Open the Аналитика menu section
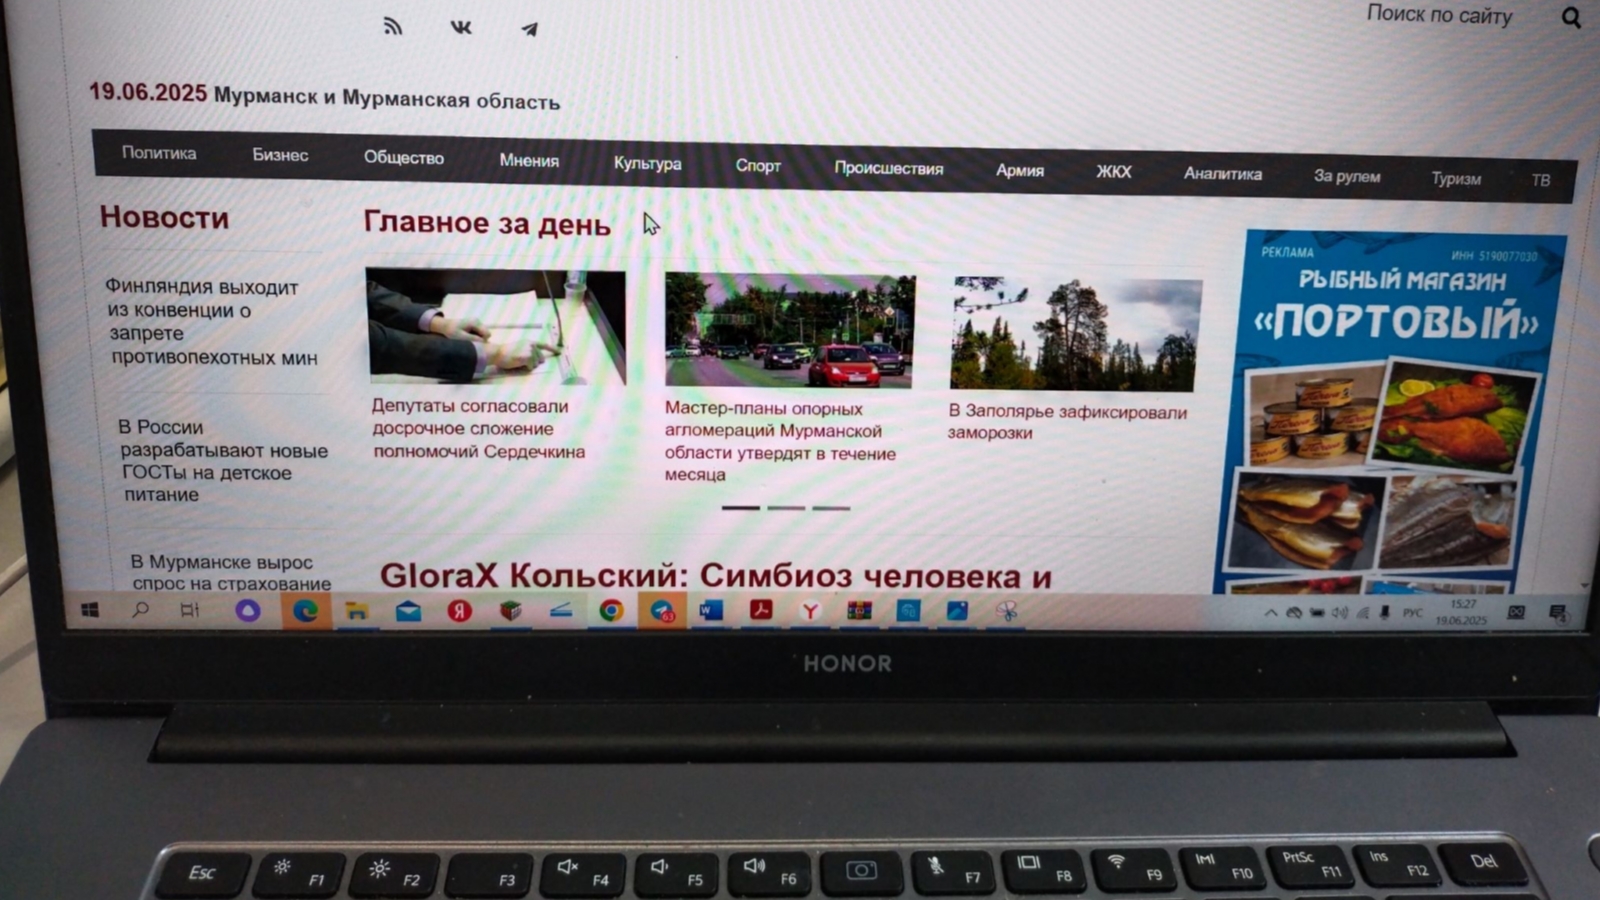Screen dimensions: 1600x900 1222,174
